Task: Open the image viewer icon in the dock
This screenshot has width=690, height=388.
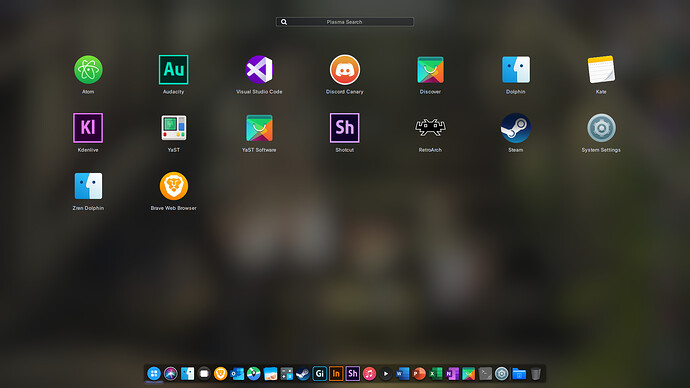Action: click(270, 374)
